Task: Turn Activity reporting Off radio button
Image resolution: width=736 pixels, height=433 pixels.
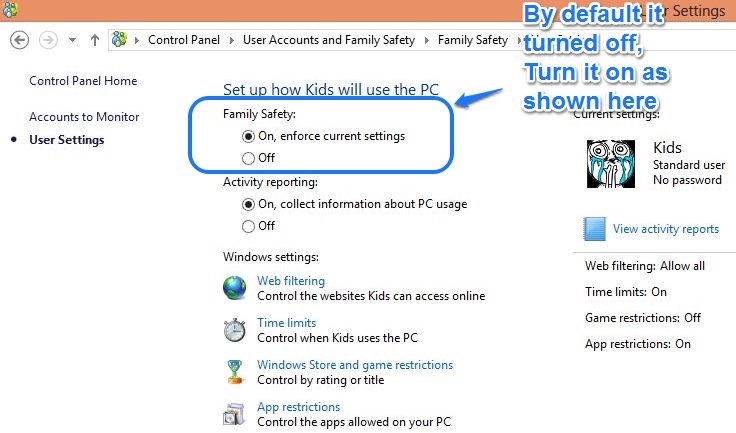Action: (248, 226)
